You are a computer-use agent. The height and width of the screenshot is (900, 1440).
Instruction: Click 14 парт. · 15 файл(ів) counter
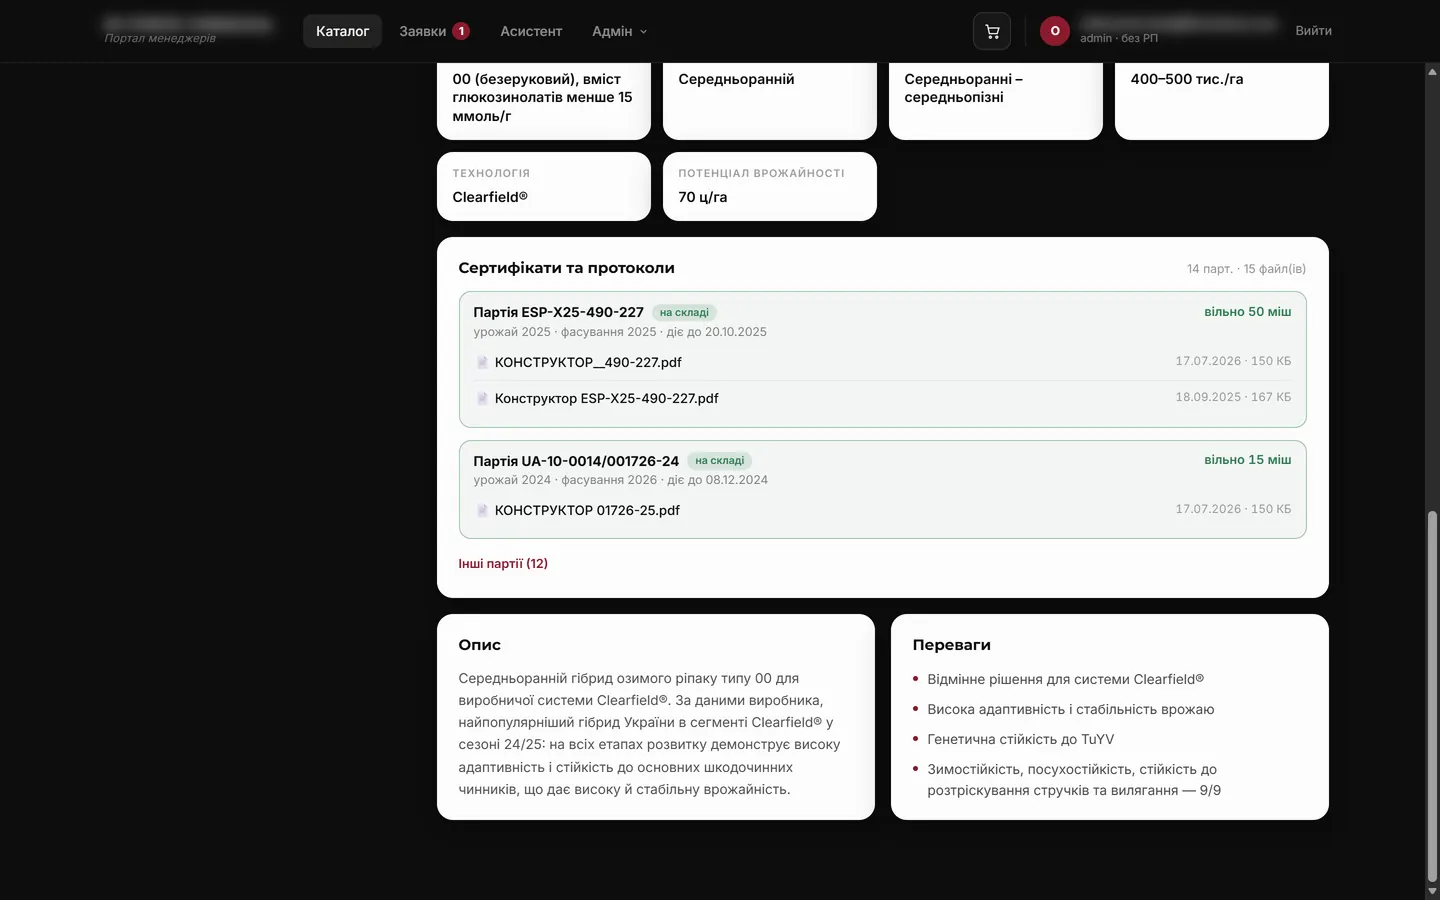(x=1246, y=269)
